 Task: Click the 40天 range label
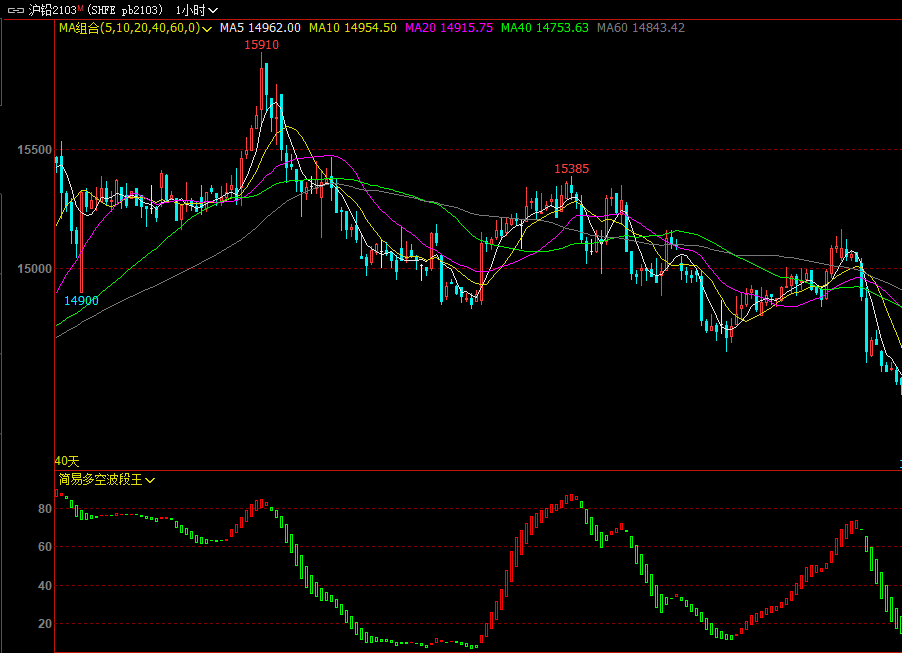(x=67, y=461)
